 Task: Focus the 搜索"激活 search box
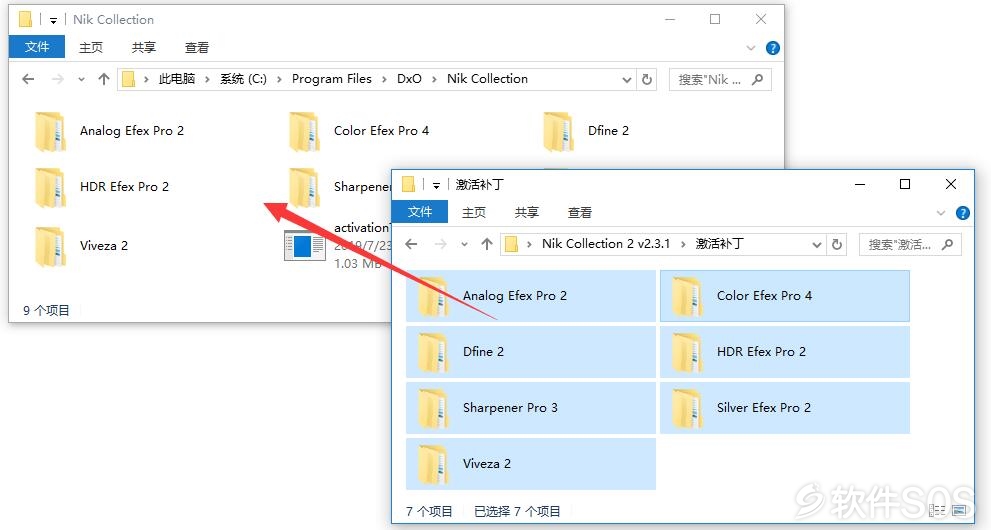(910, 244)
